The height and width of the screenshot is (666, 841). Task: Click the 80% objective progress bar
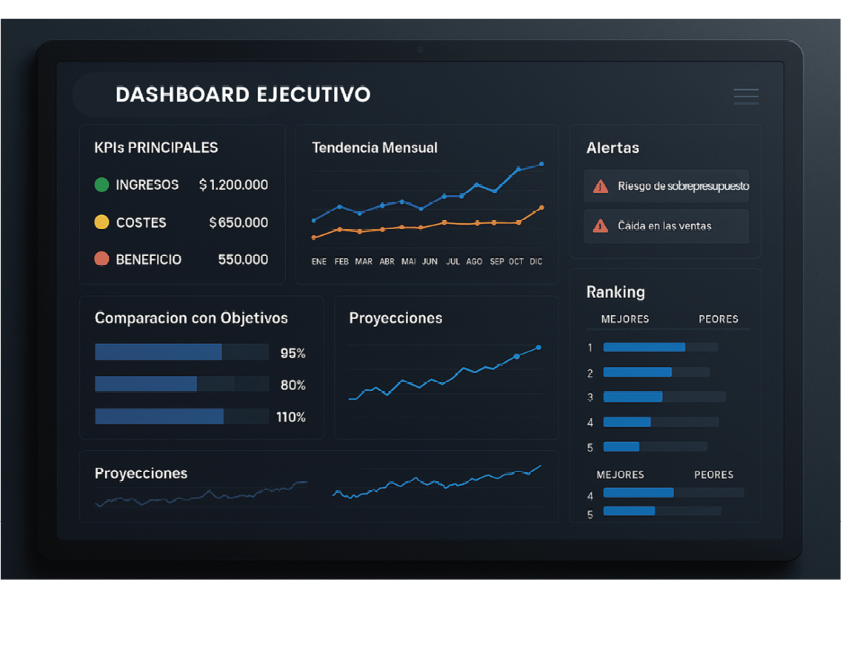(x=181, y=384)
